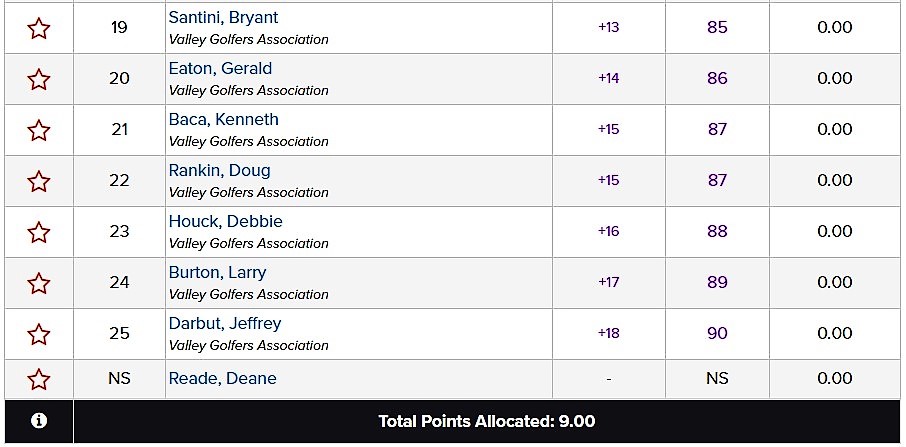
Task: Open Santini, Bryant player profile
Action: (x=223, y=18)
